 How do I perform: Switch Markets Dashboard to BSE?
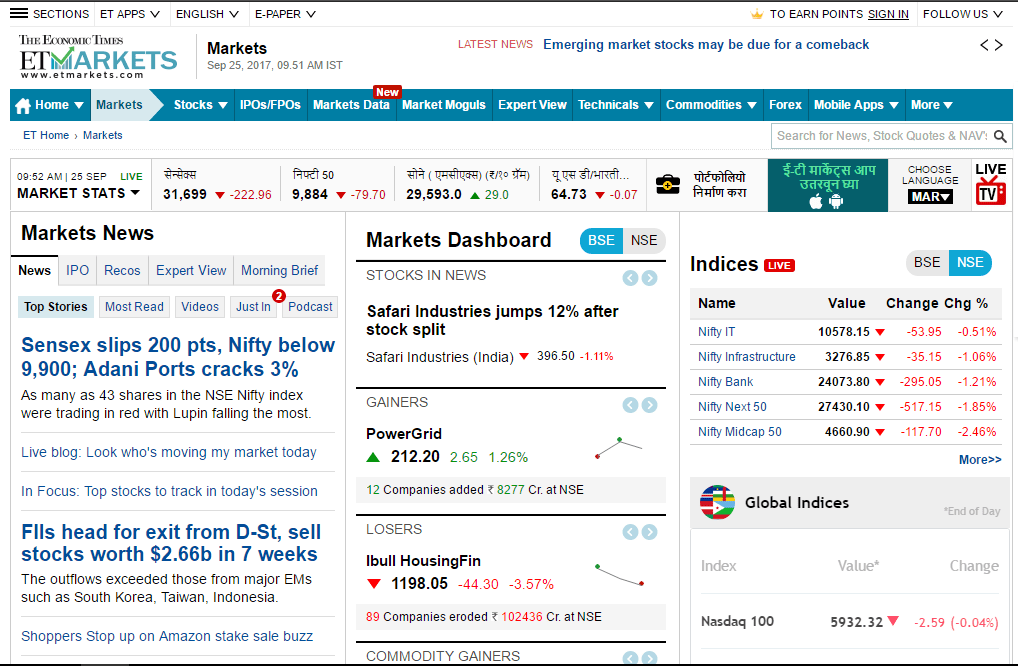click(x=601, y=240)
